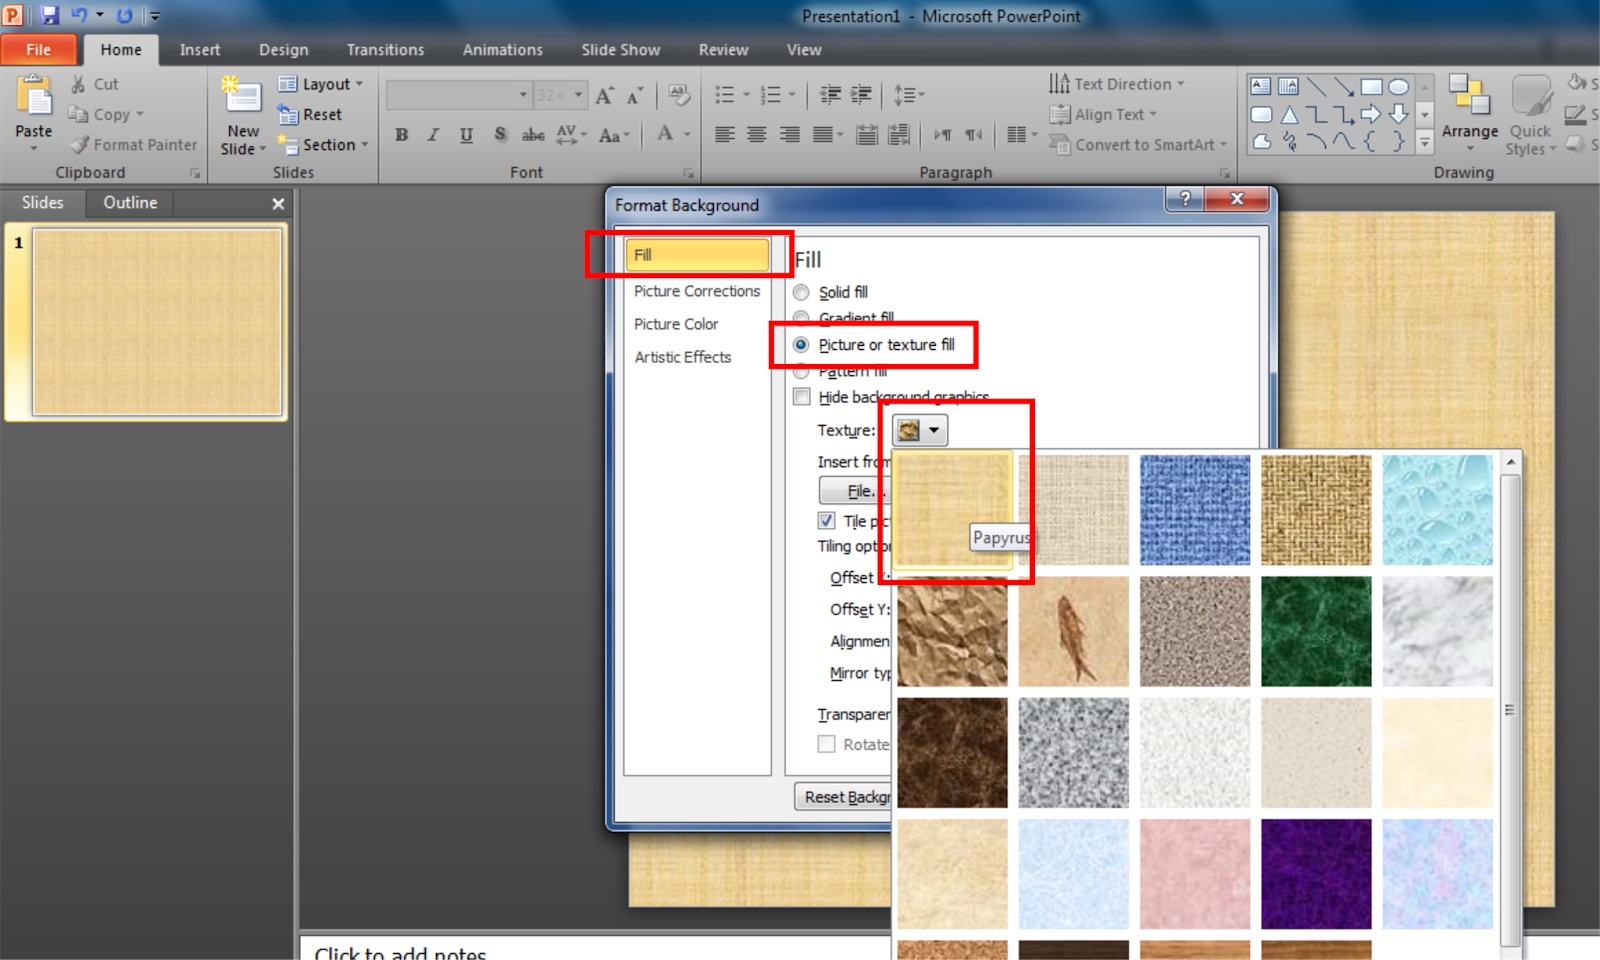Open Picture Color category

676,324
